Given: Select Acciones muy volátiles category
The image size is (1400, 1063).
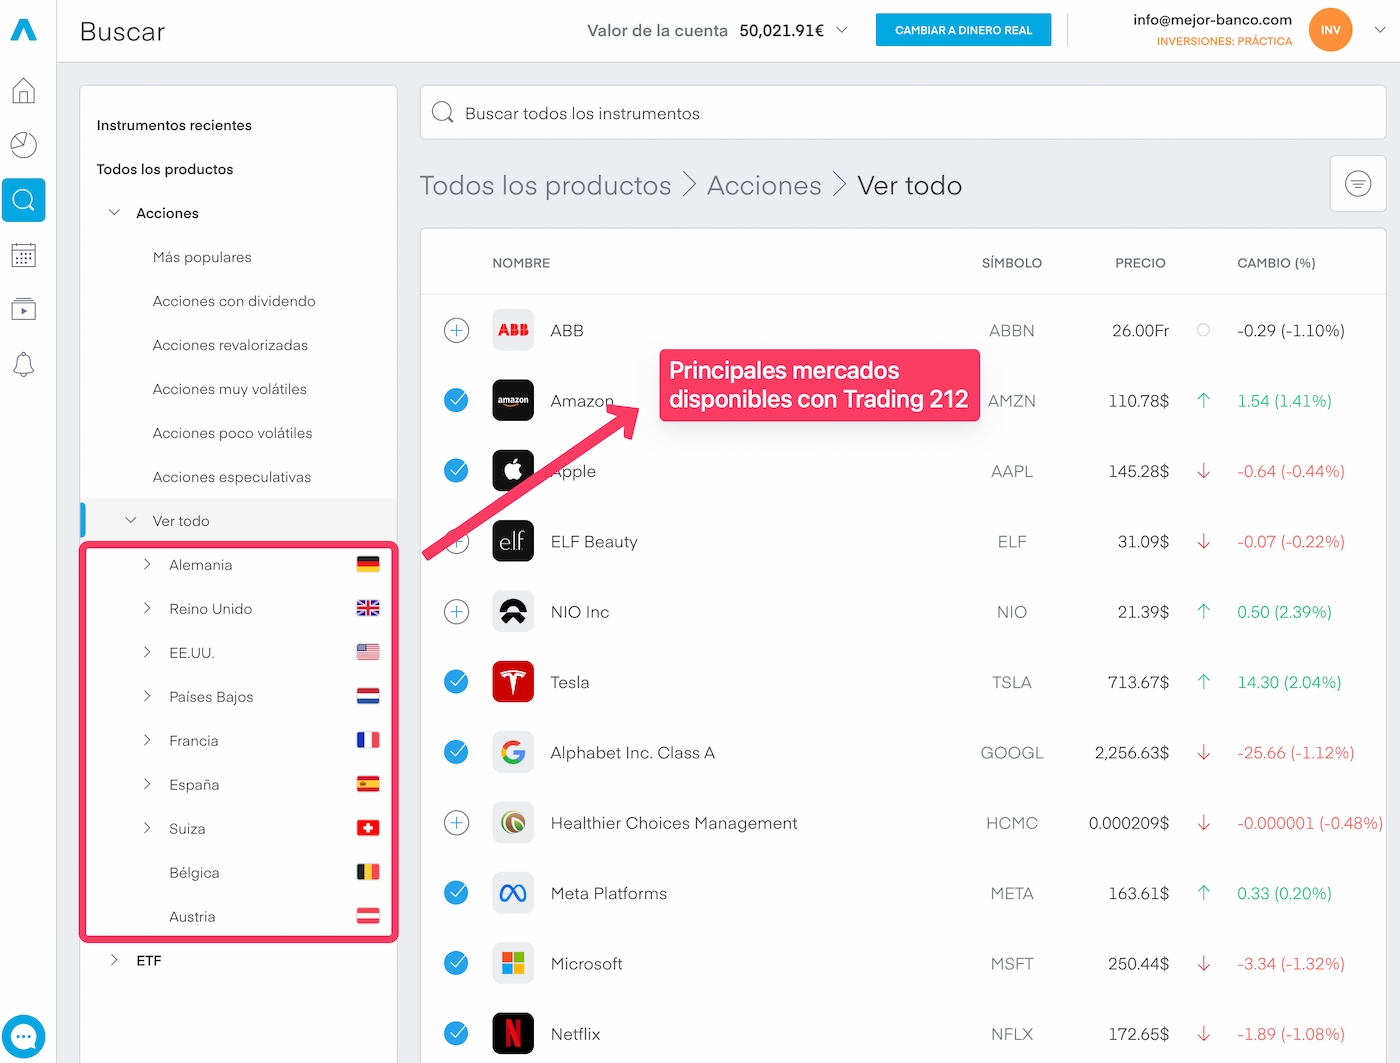Looking at the screenshot, I should click(x=229, y=389).
